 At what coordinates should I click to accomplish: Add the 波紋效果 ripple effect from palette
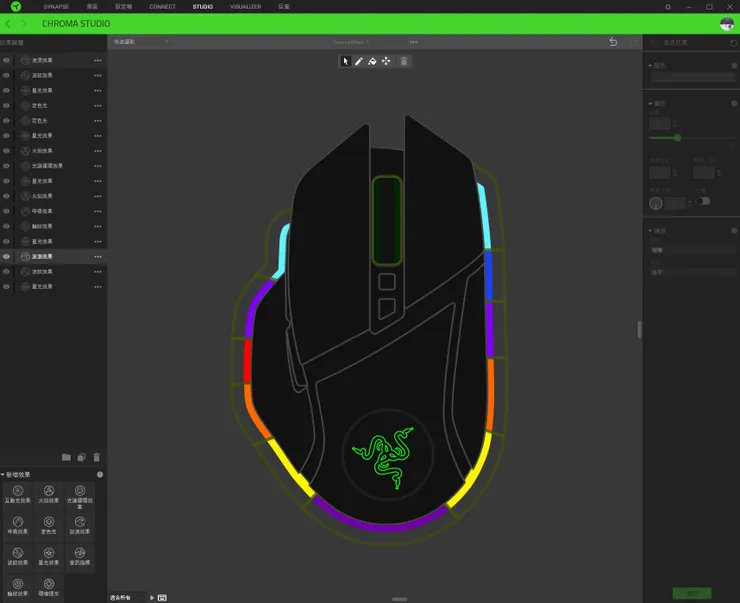click(18, 557)
